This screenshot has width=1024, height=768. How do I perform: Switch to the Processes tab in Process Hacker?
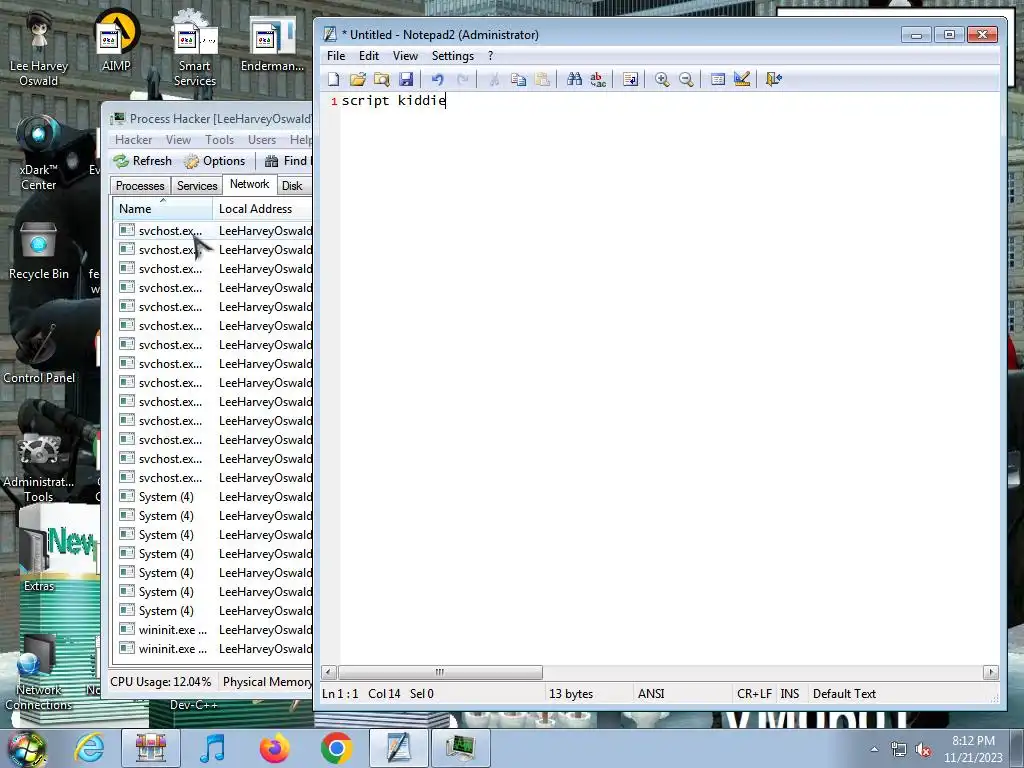pyautogui.click(x=140, y=185)
